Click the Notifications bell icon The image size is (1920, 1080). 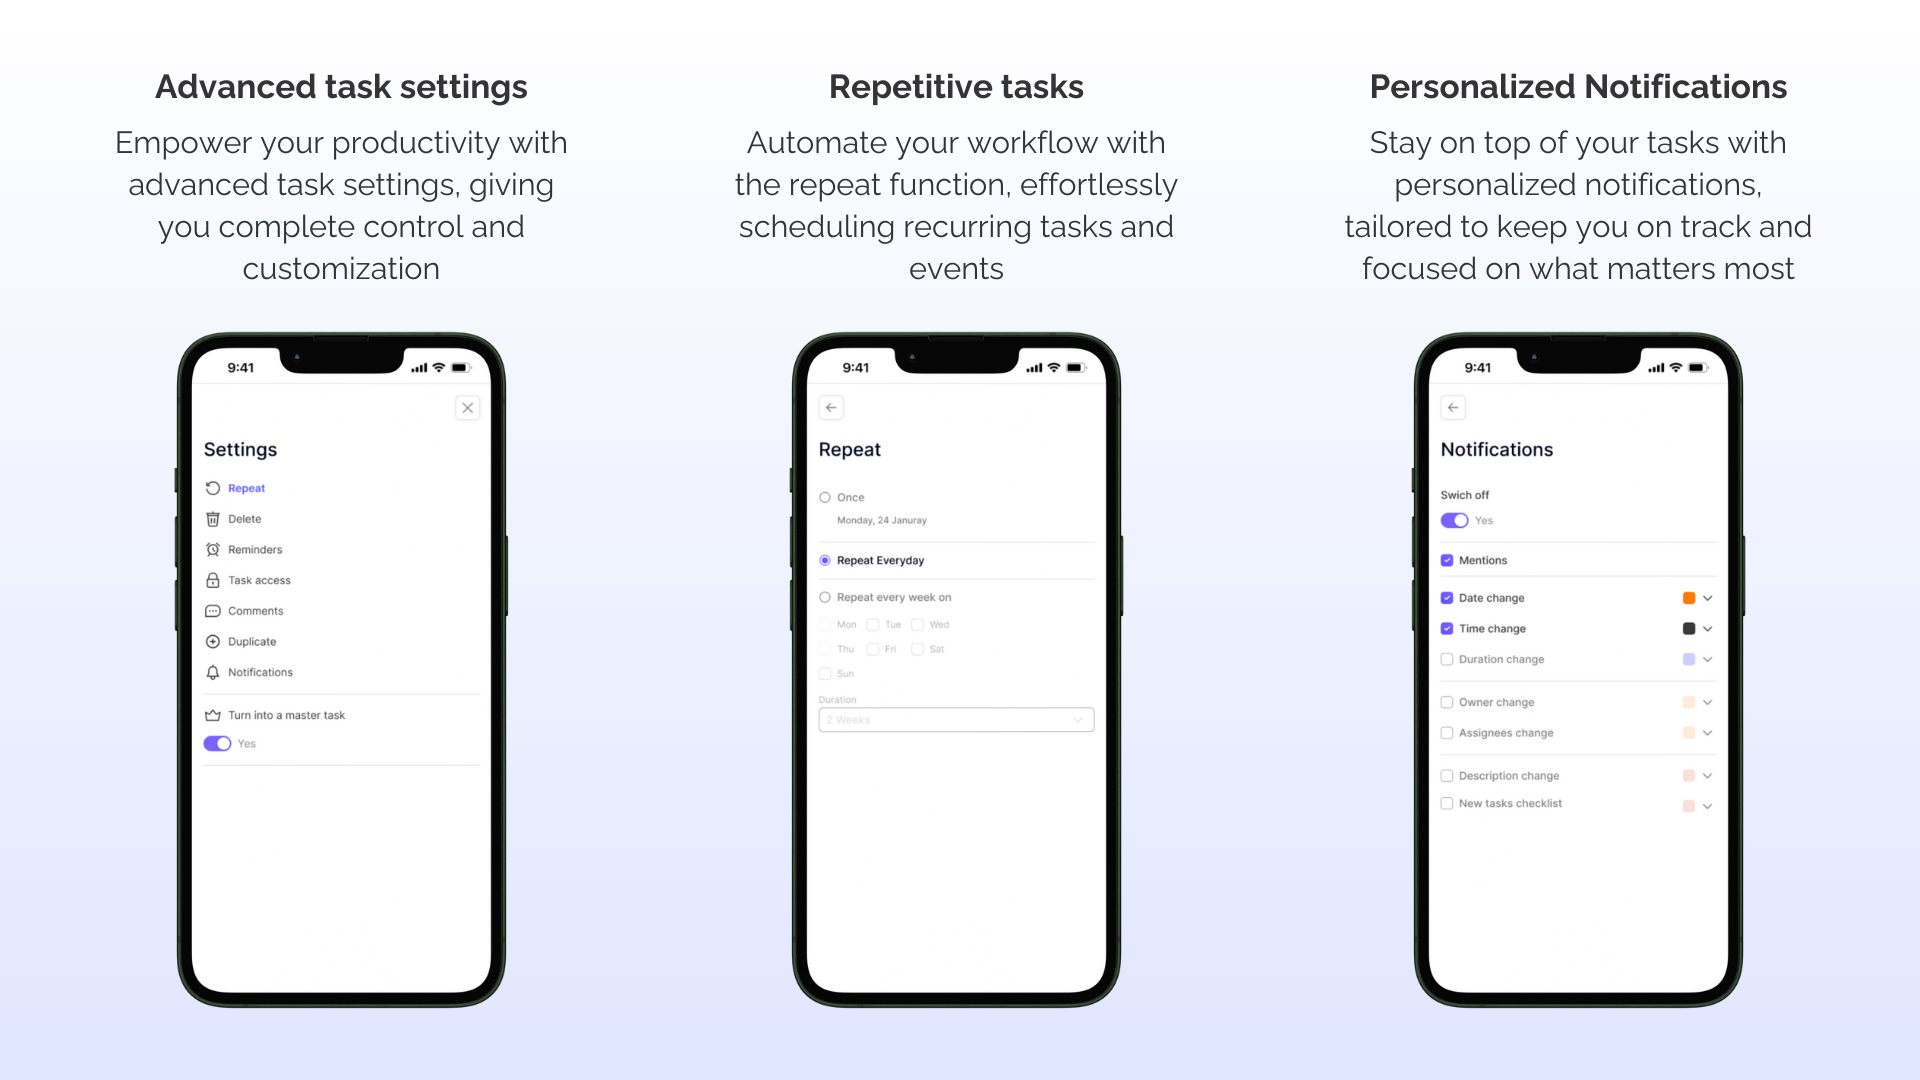(214, 671)
